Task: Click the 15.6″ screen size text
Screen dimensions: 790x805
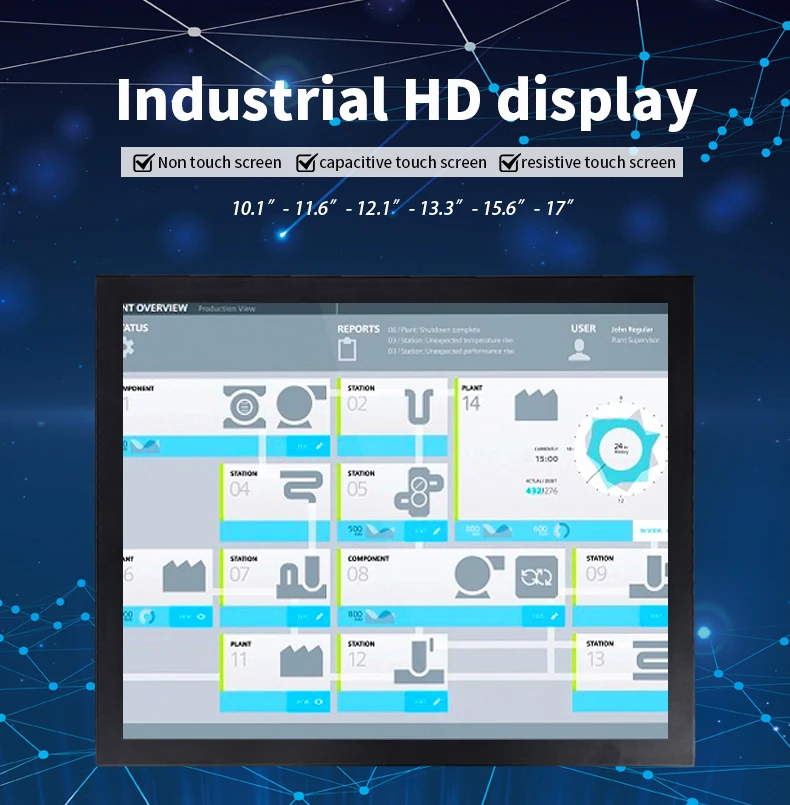Action: pyautogui.click(x=505, y=208)
